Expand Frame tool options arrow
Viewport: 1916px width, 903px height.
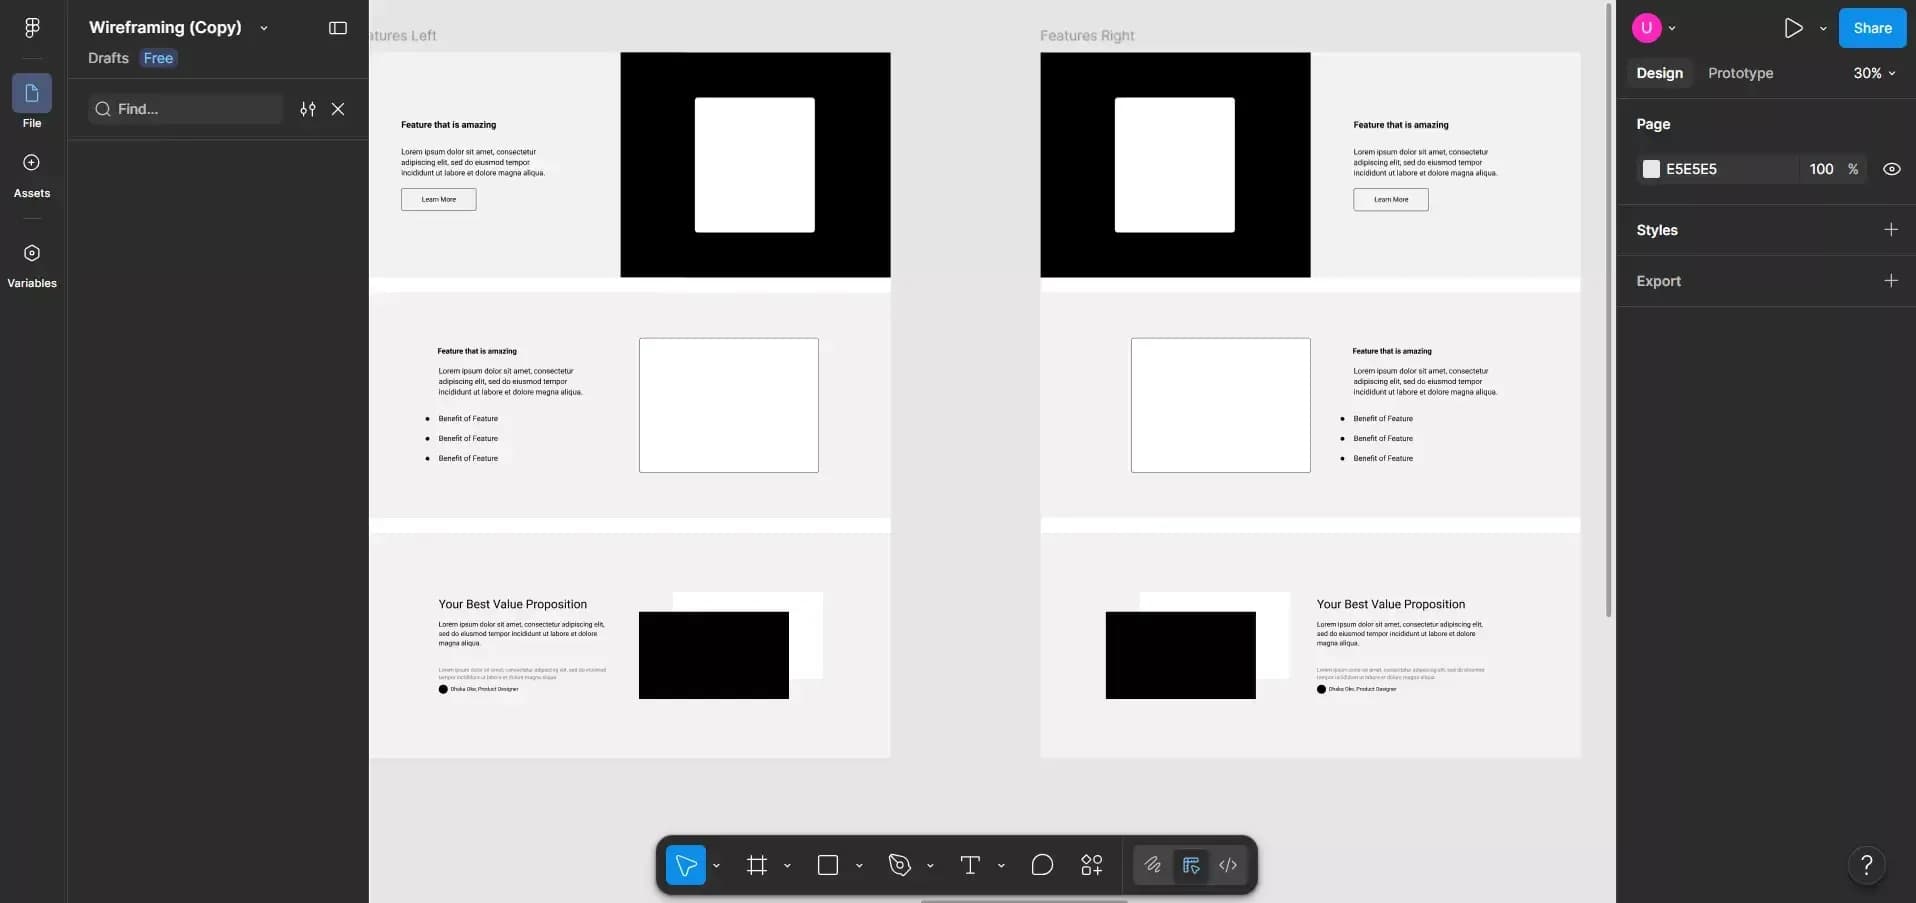(x=787, y=866)
